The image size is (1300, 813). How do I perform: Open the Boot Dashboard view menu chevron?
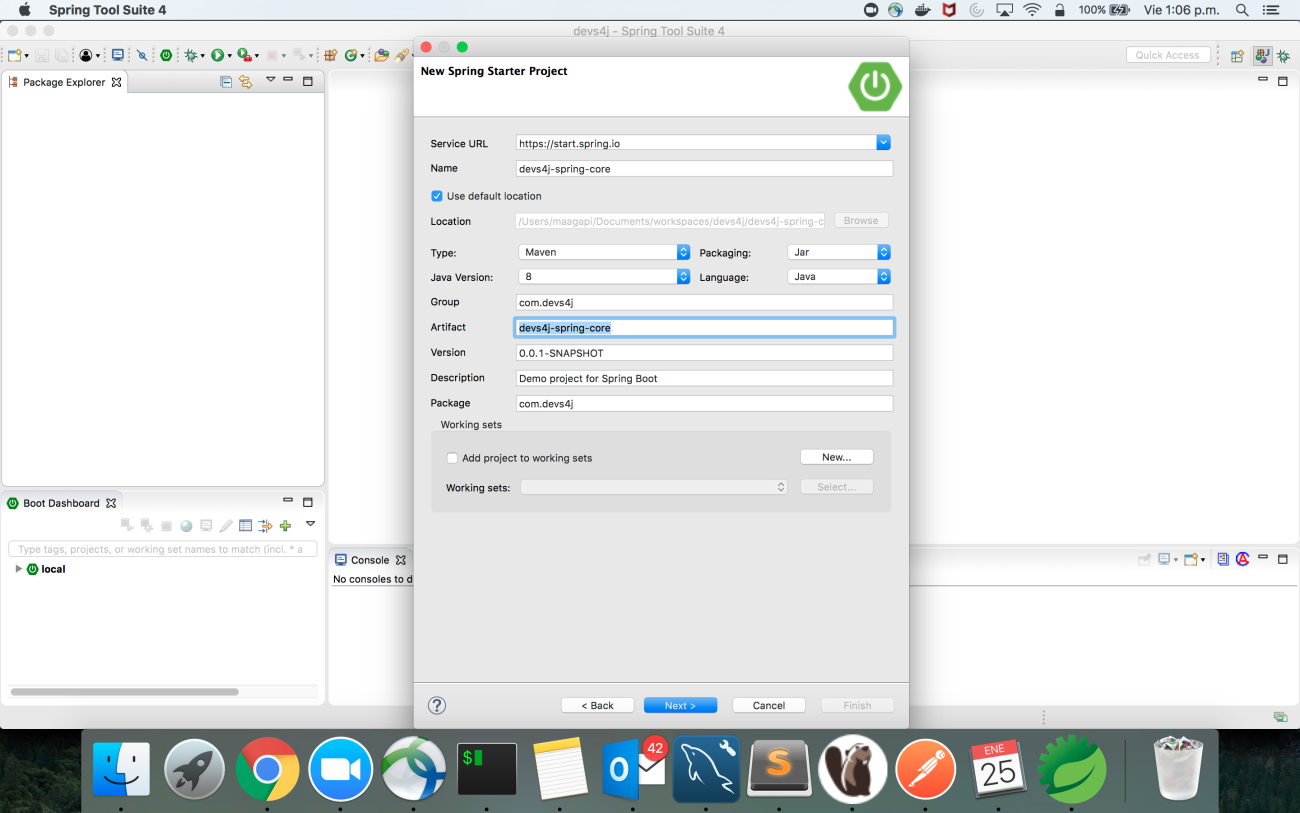click(310, 524)
